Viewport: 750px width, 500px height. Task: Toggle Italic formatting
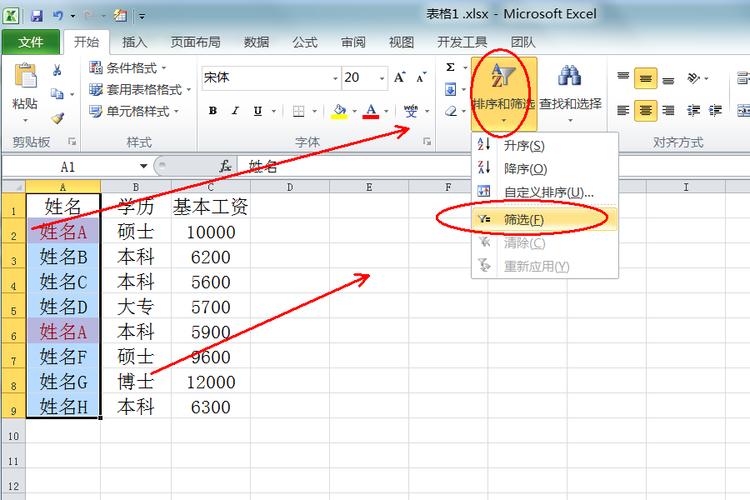point(235,111)
